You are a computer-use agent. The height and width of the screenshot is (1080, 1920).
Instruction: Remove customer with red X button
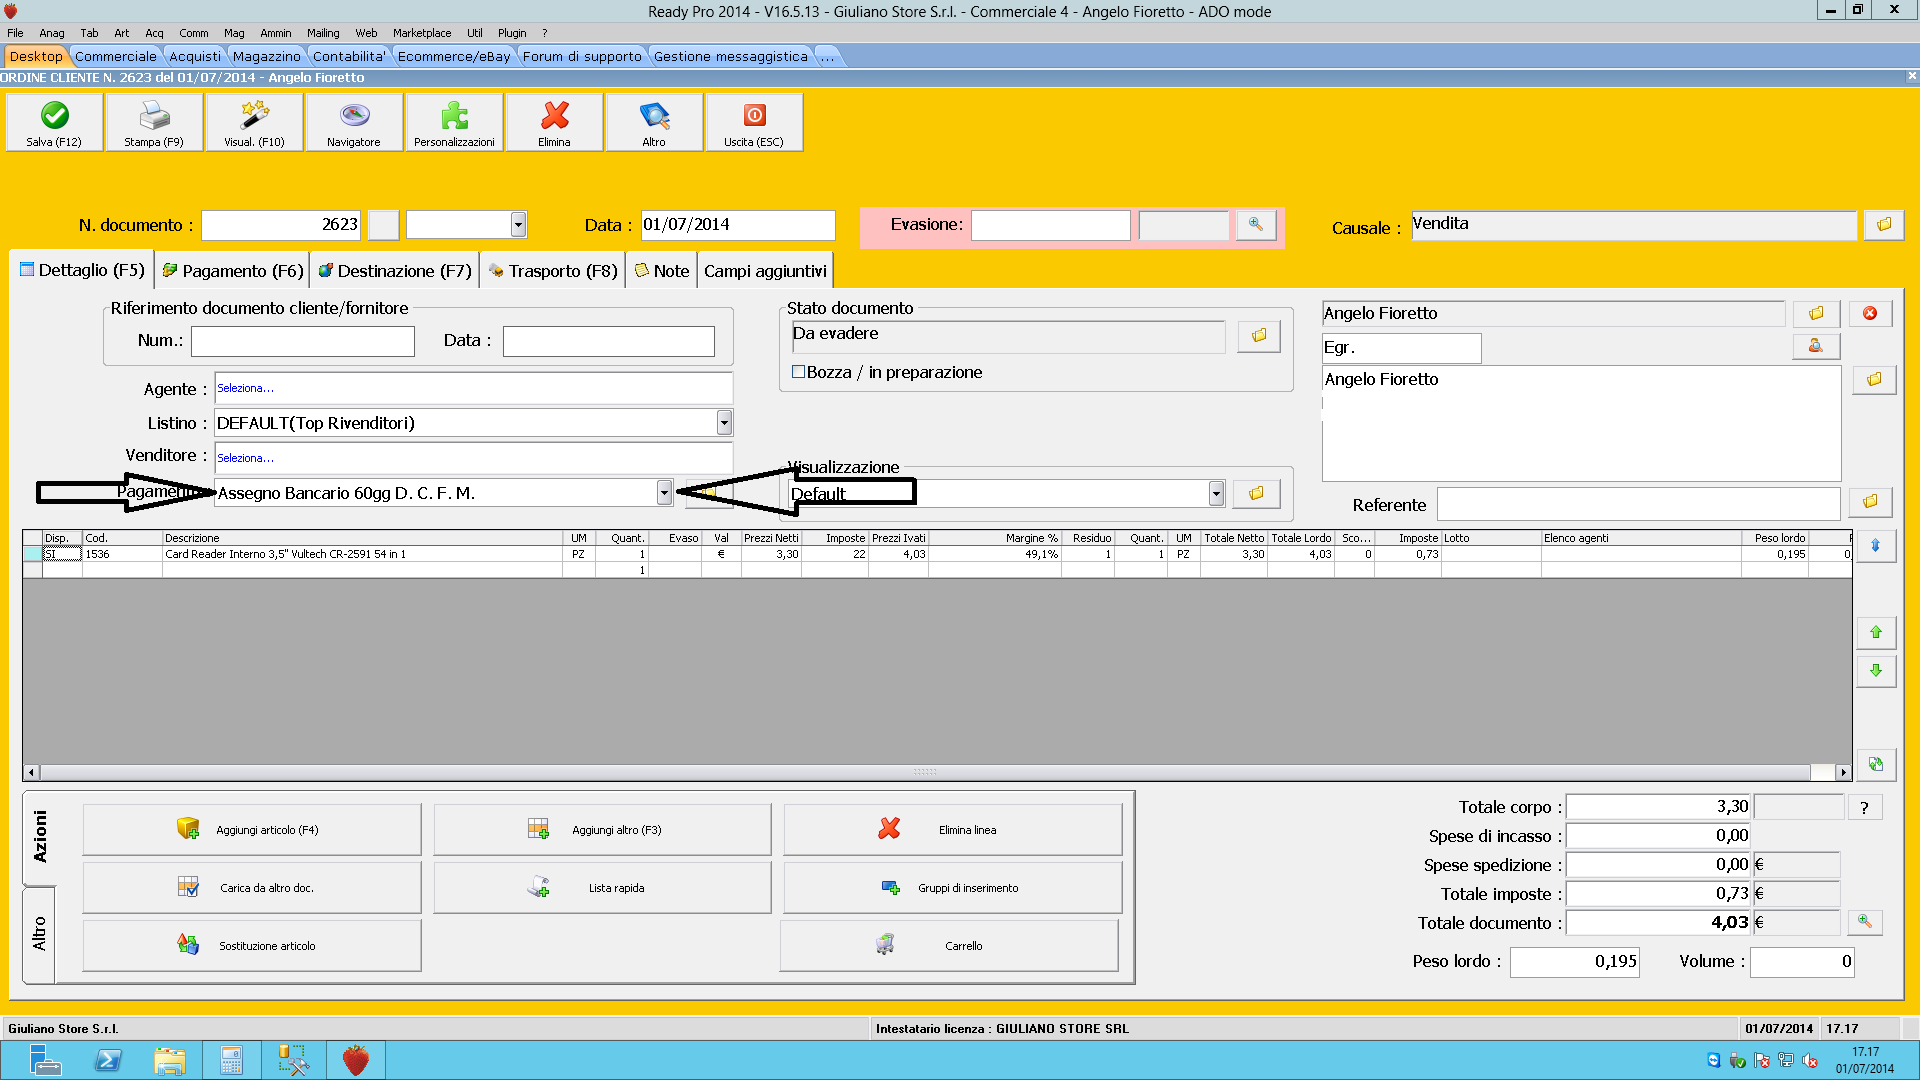pos(1870,314)
